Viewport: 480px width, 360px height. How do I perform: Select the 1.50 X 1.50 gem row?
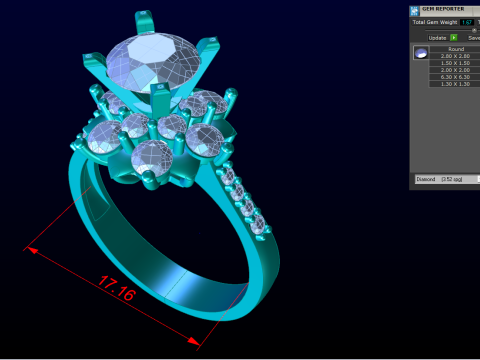tap(455, 63)
